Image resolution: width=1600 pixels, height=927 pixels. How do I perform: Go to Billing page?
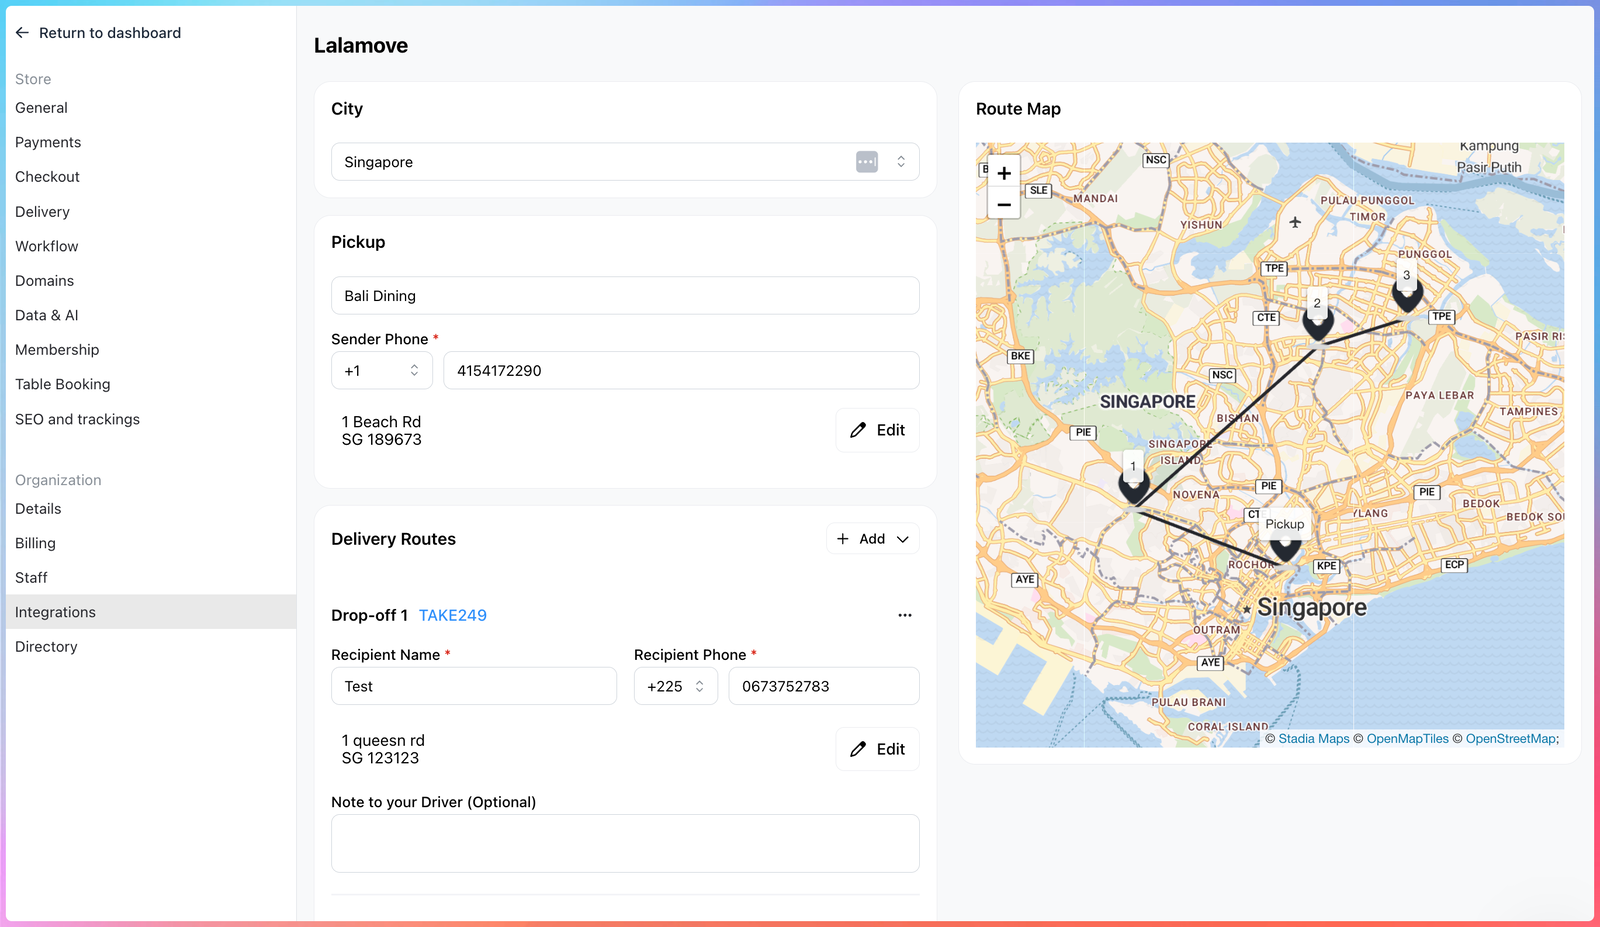pyautogui.click(x=35, y=543)
